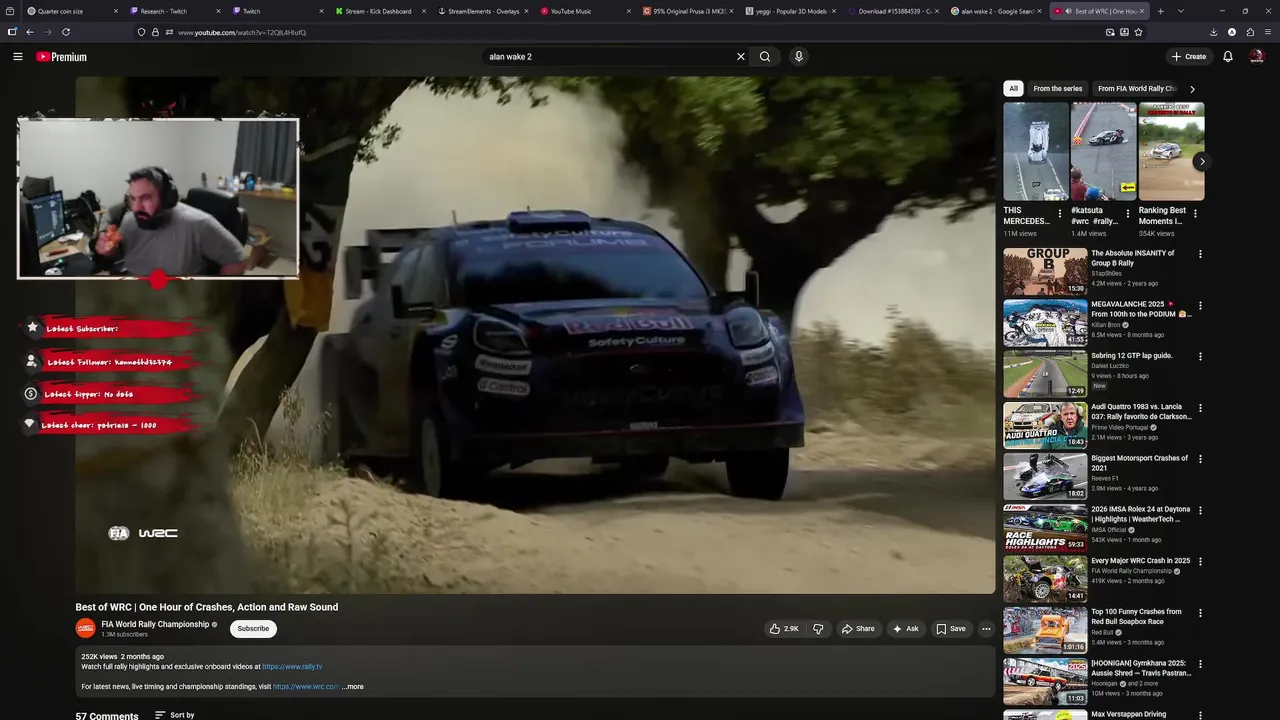The width and height of the screenshot is (1280, 720).
Task: Open the browser extensions menu
Action: tap(1250, 32)
